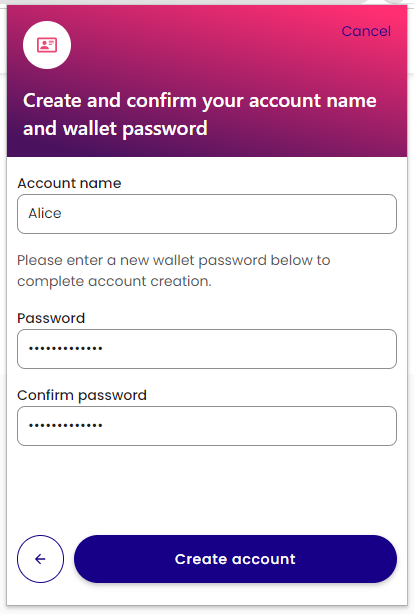This screenshot has height=614, width=414.
Task: Click masked dots in the Password field
Action: [x=65, y=348]
